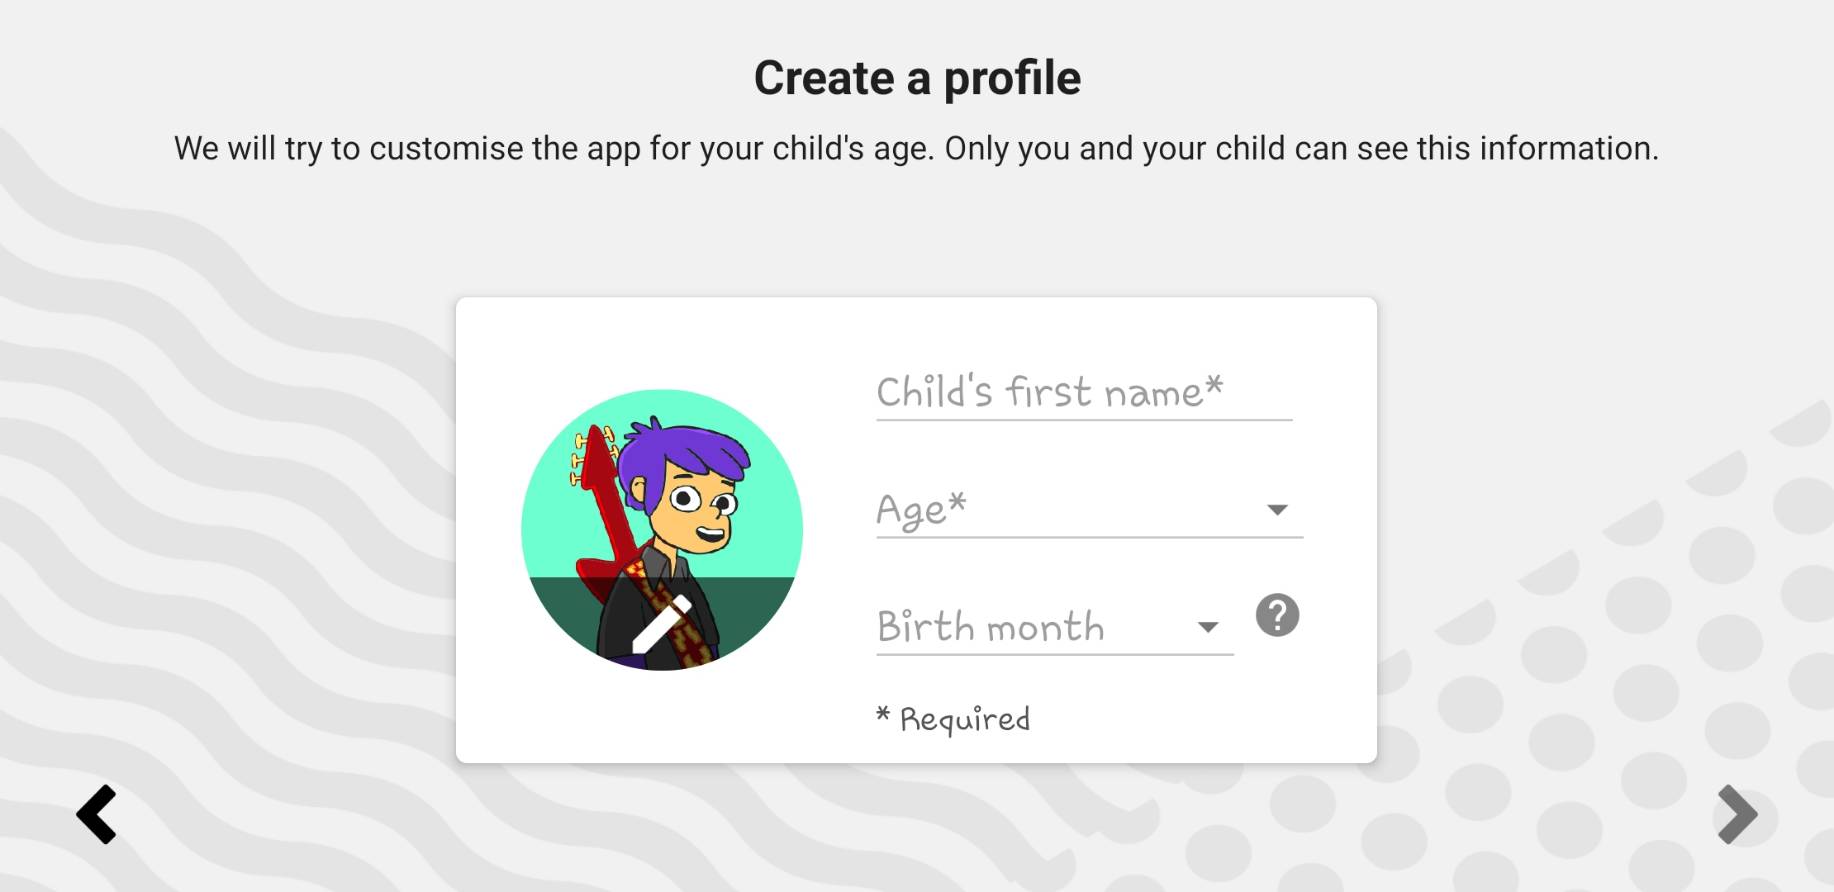Click the Age field label
The width and height of the screenshot is (1834, 892).
click(x=908, y=510)
